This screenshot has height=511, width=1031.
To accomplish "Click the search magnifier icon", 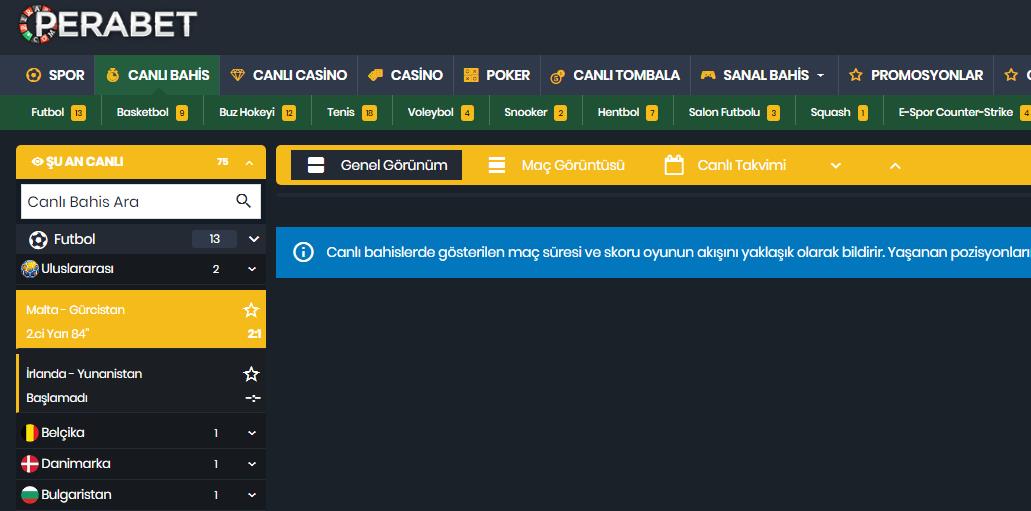I will [243, 201].
